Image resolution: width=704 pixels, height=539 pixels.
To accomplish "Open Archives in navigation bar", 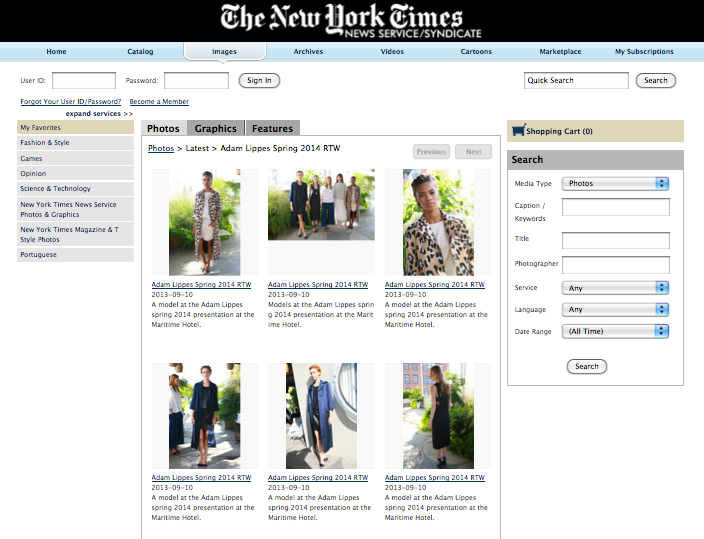I will coord(308,52).
